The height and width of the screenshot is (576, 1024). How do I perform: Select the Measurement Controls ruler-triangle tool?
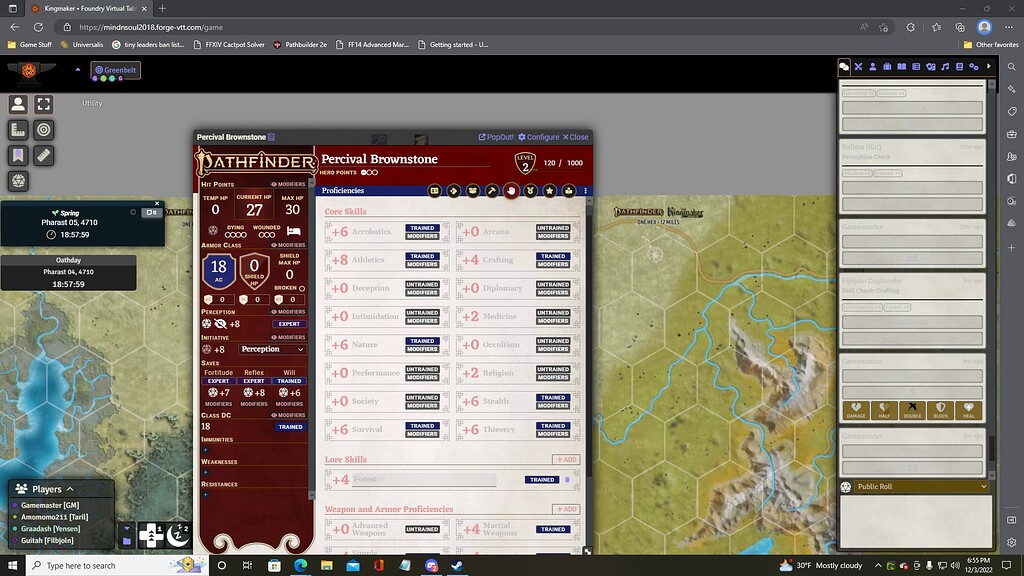[x=18, y=130]
